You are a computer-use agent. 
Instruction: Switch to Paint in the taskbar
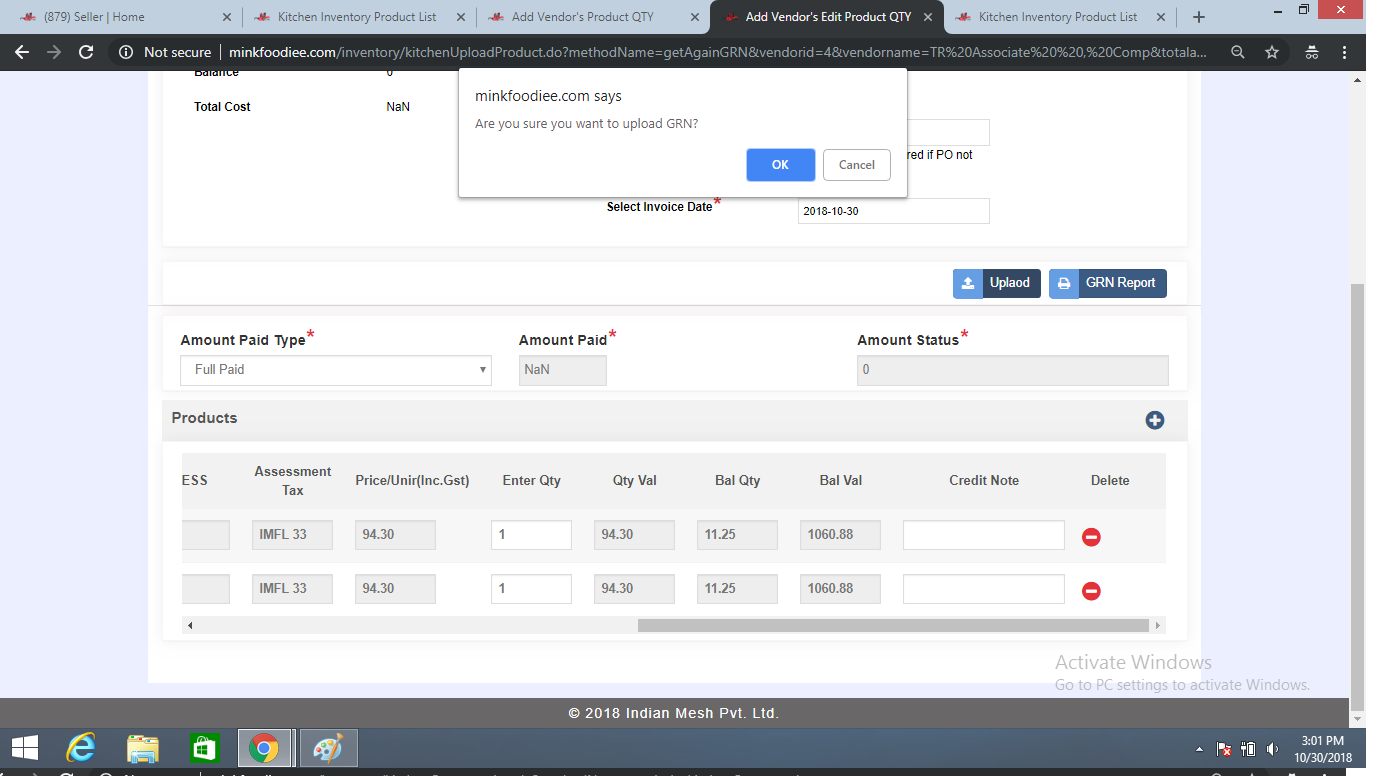328,748
